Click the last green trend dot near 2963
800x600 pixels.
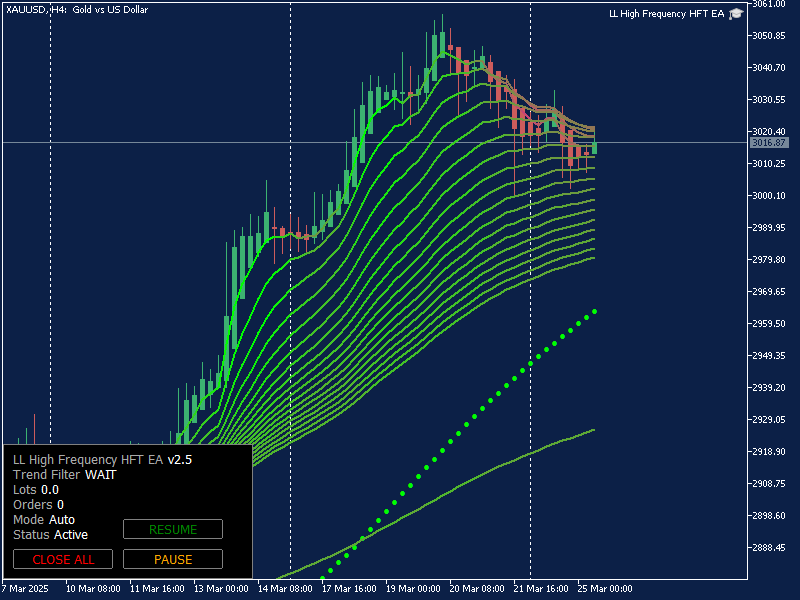(x=594, y=311)
